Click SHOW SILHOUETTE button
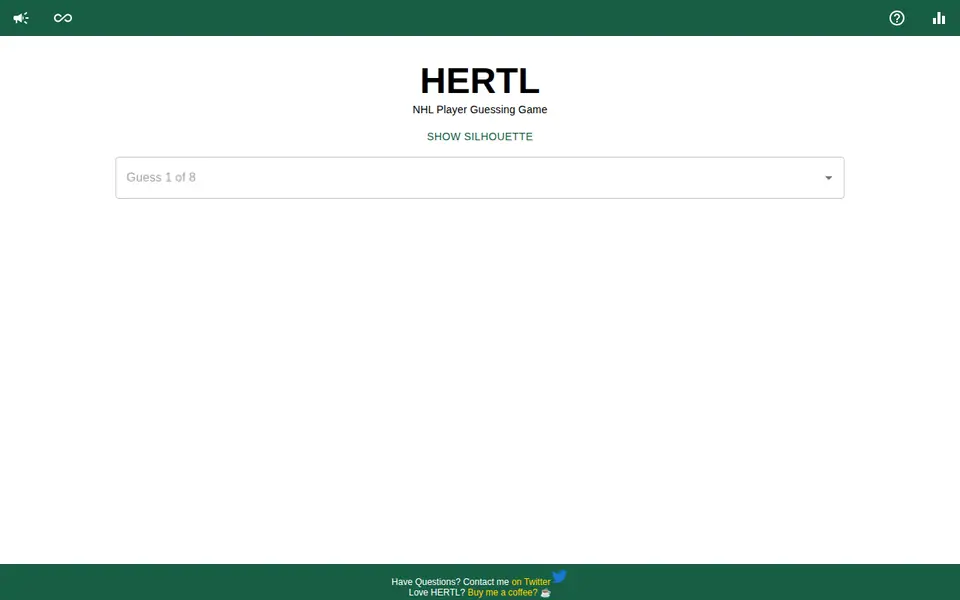Image resolution: width=960 pixels, height=600 pixels. click(x=479, y=137)
